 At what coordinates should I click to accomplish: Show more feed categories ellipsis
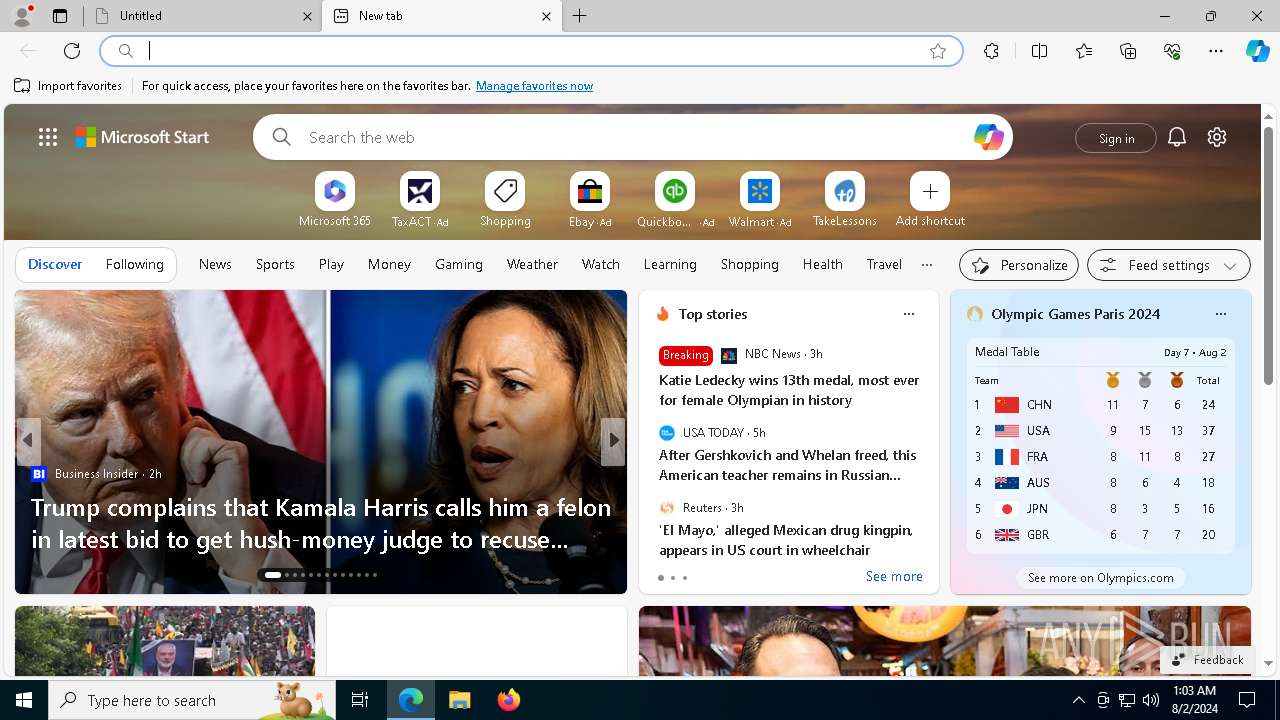927,265
